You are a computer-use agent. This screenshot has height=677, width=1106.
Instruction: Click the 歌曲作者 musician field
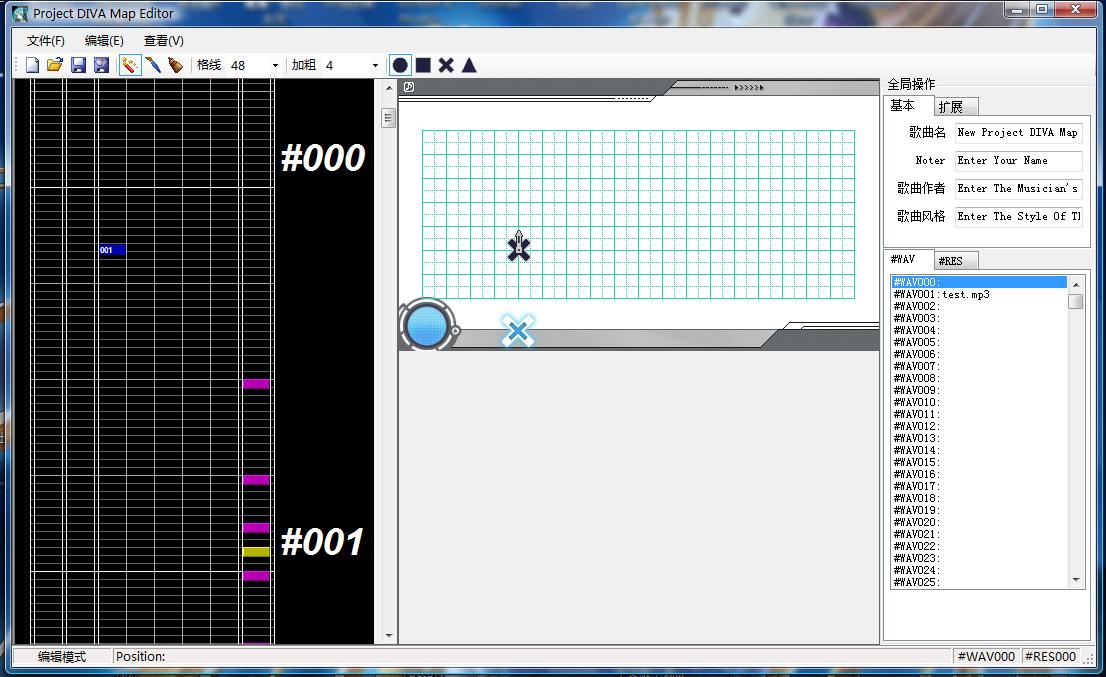[1018, 188]
